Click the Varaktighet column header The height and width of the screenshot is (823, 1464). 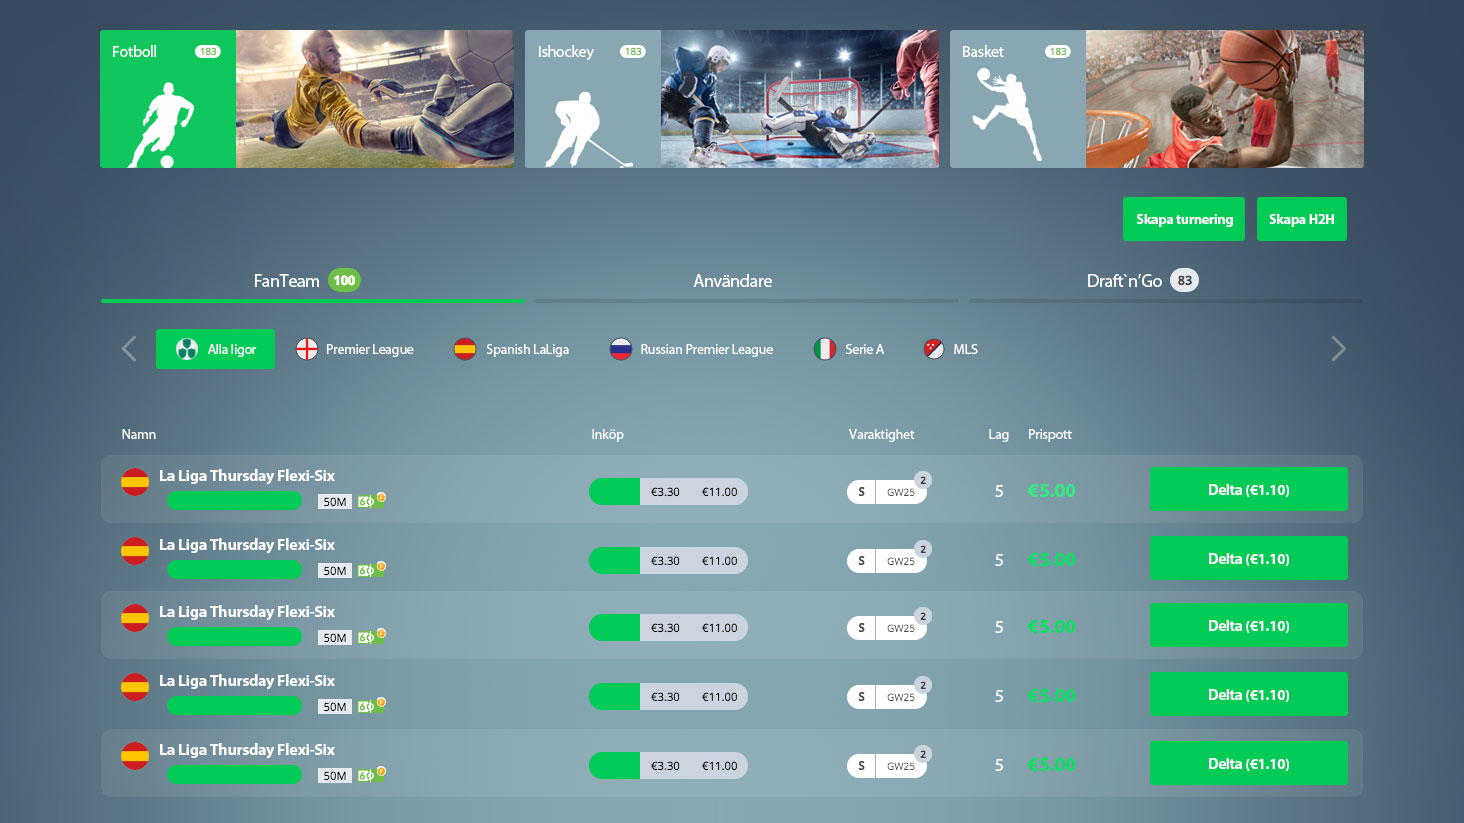(881, 434)
